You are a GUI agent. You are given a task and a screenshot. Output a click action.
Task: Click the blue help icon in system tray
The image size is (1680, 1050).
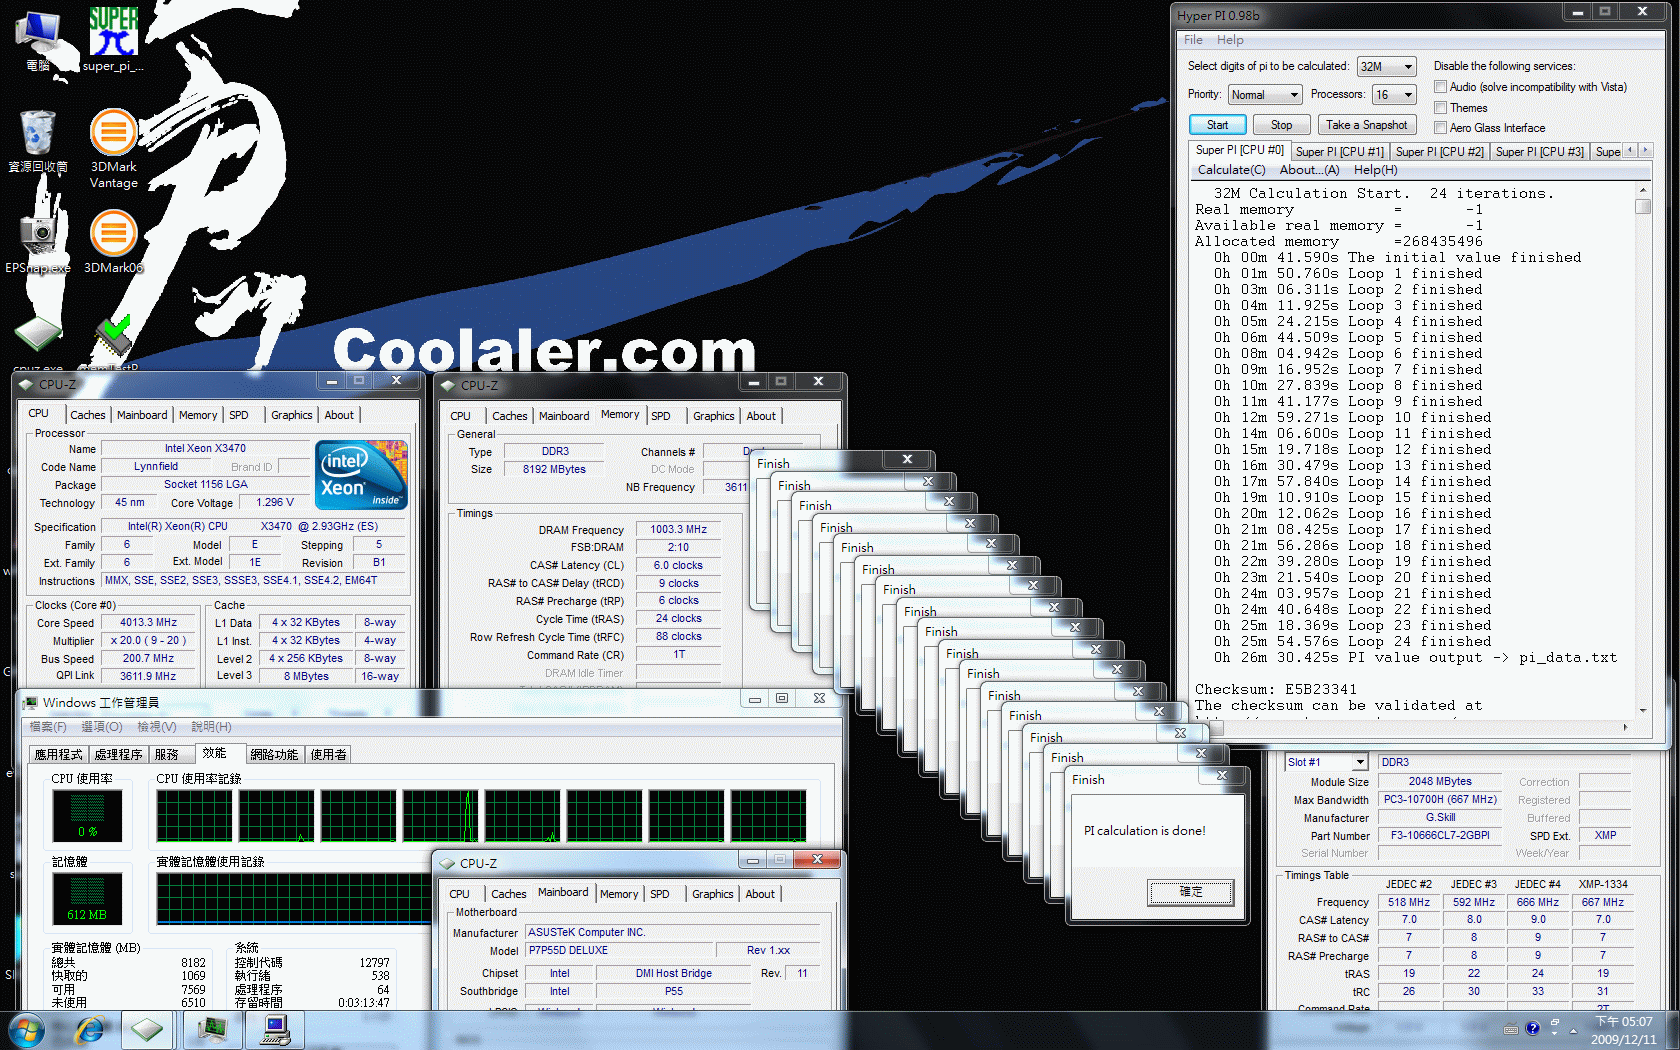click(x=1533, y=1029)
